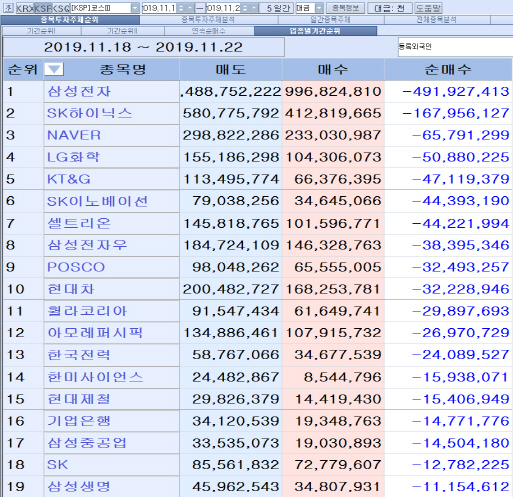Select the 연속순매수 sub-tab
This screenshot has height=497, width=513.
pos(209,31)
